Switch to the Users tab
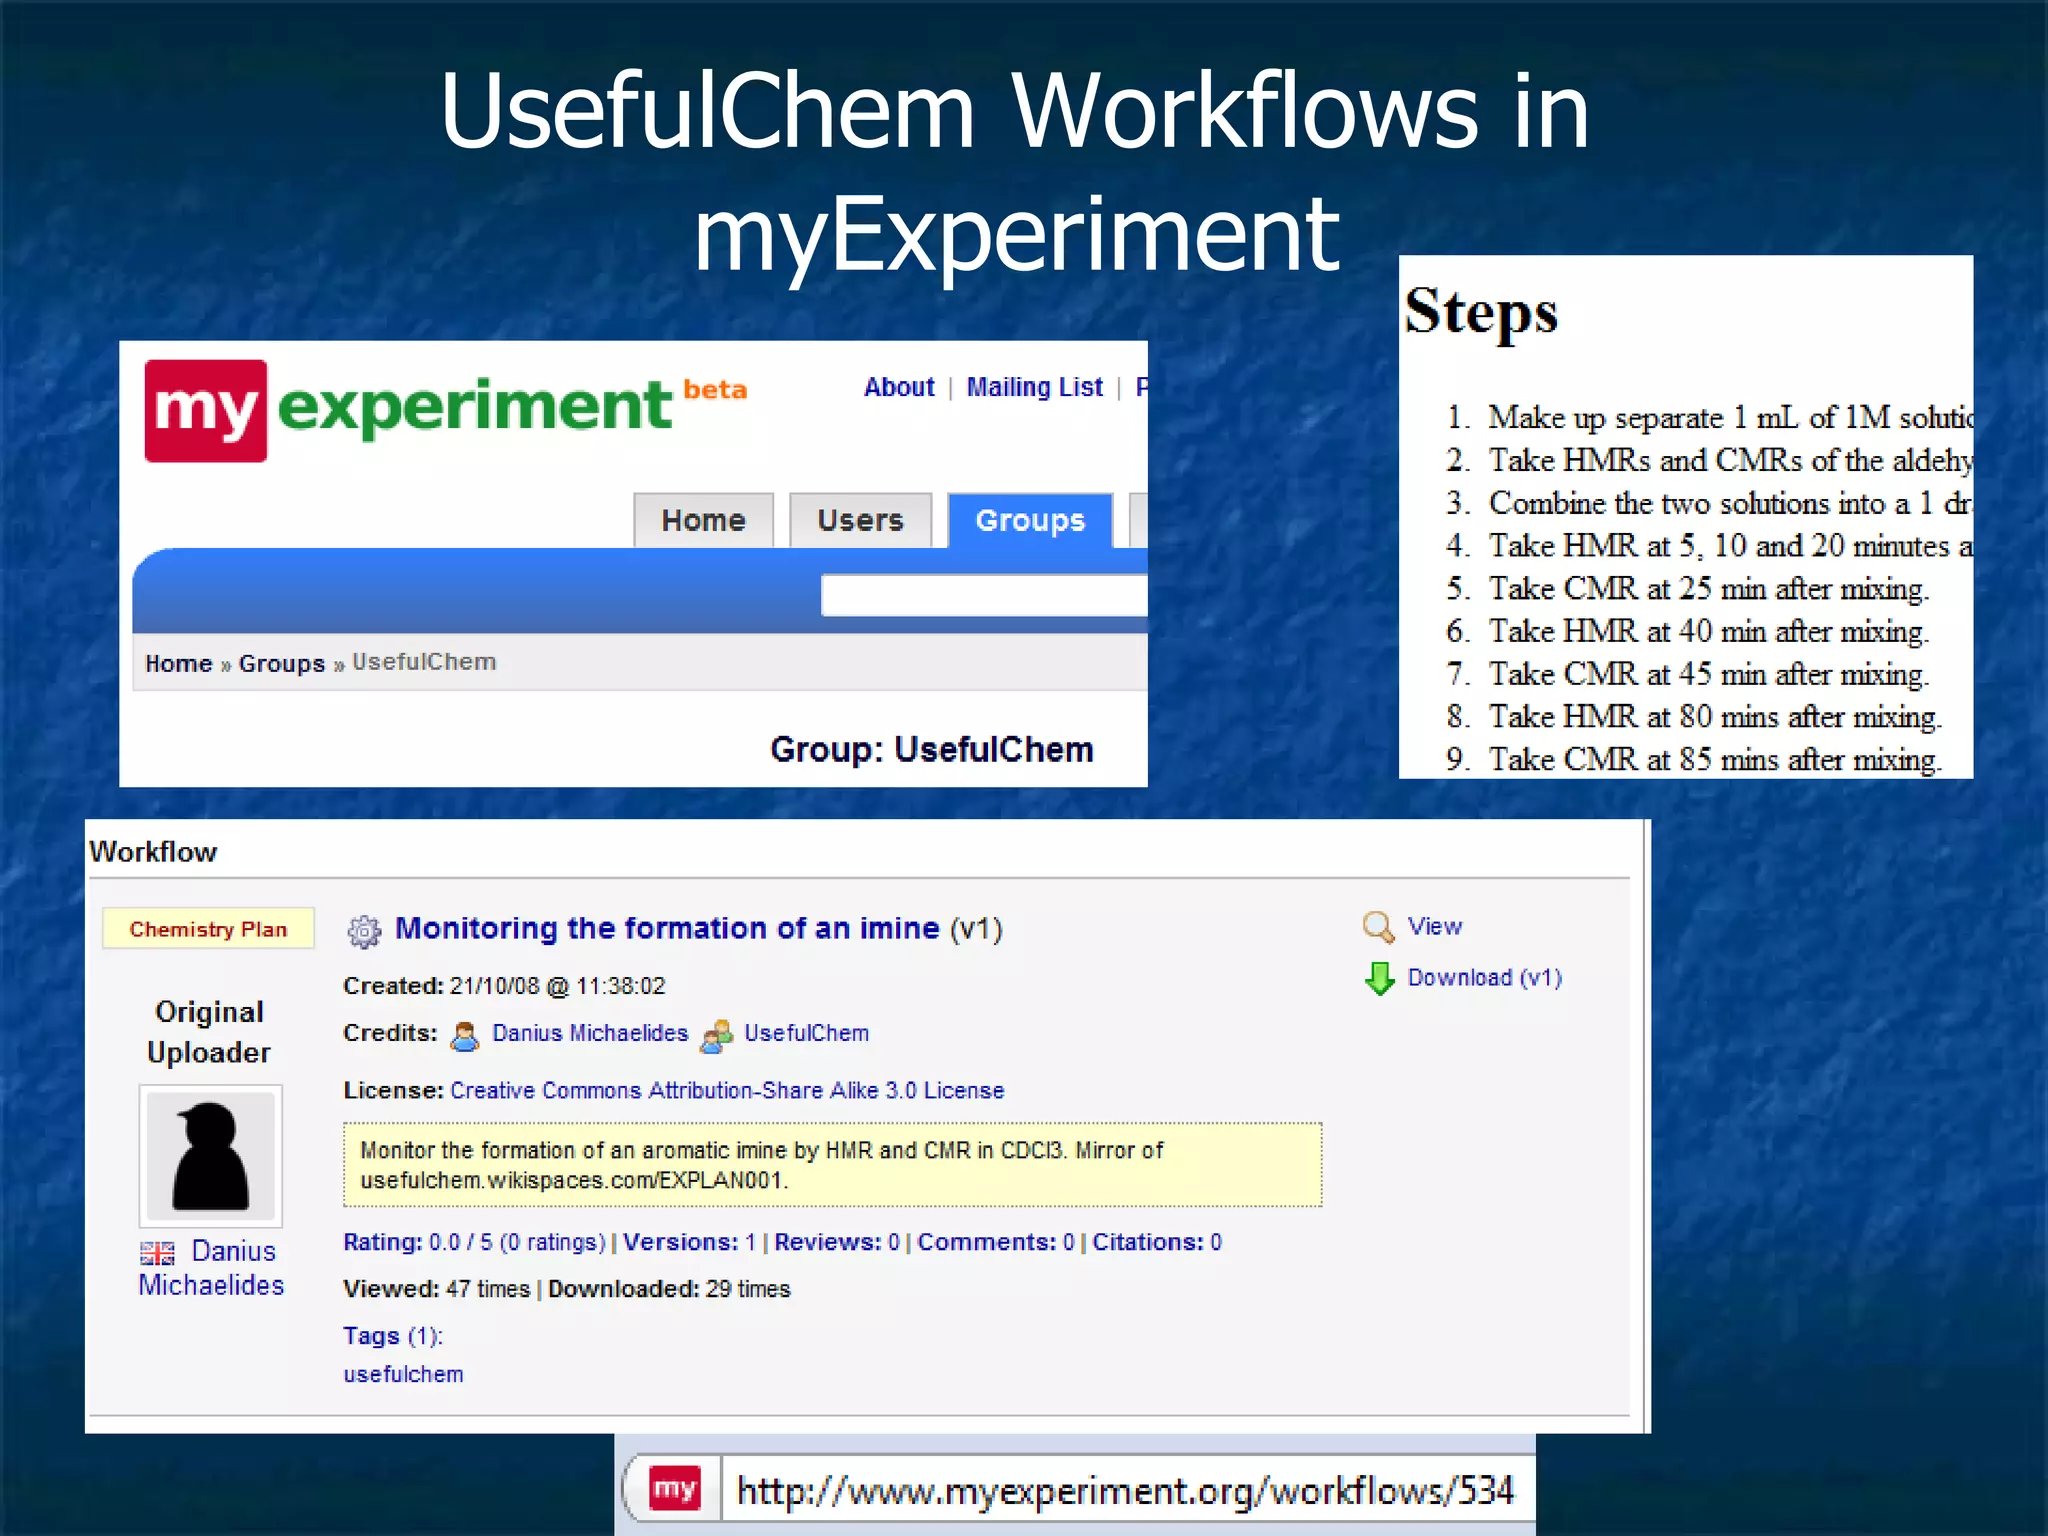The image size is (2048, 1536). [860, 520]
